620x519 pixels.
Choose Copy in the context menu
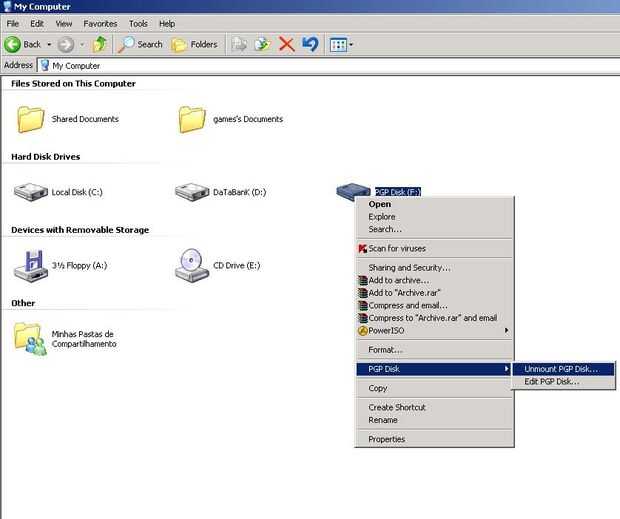pos(435,388)
